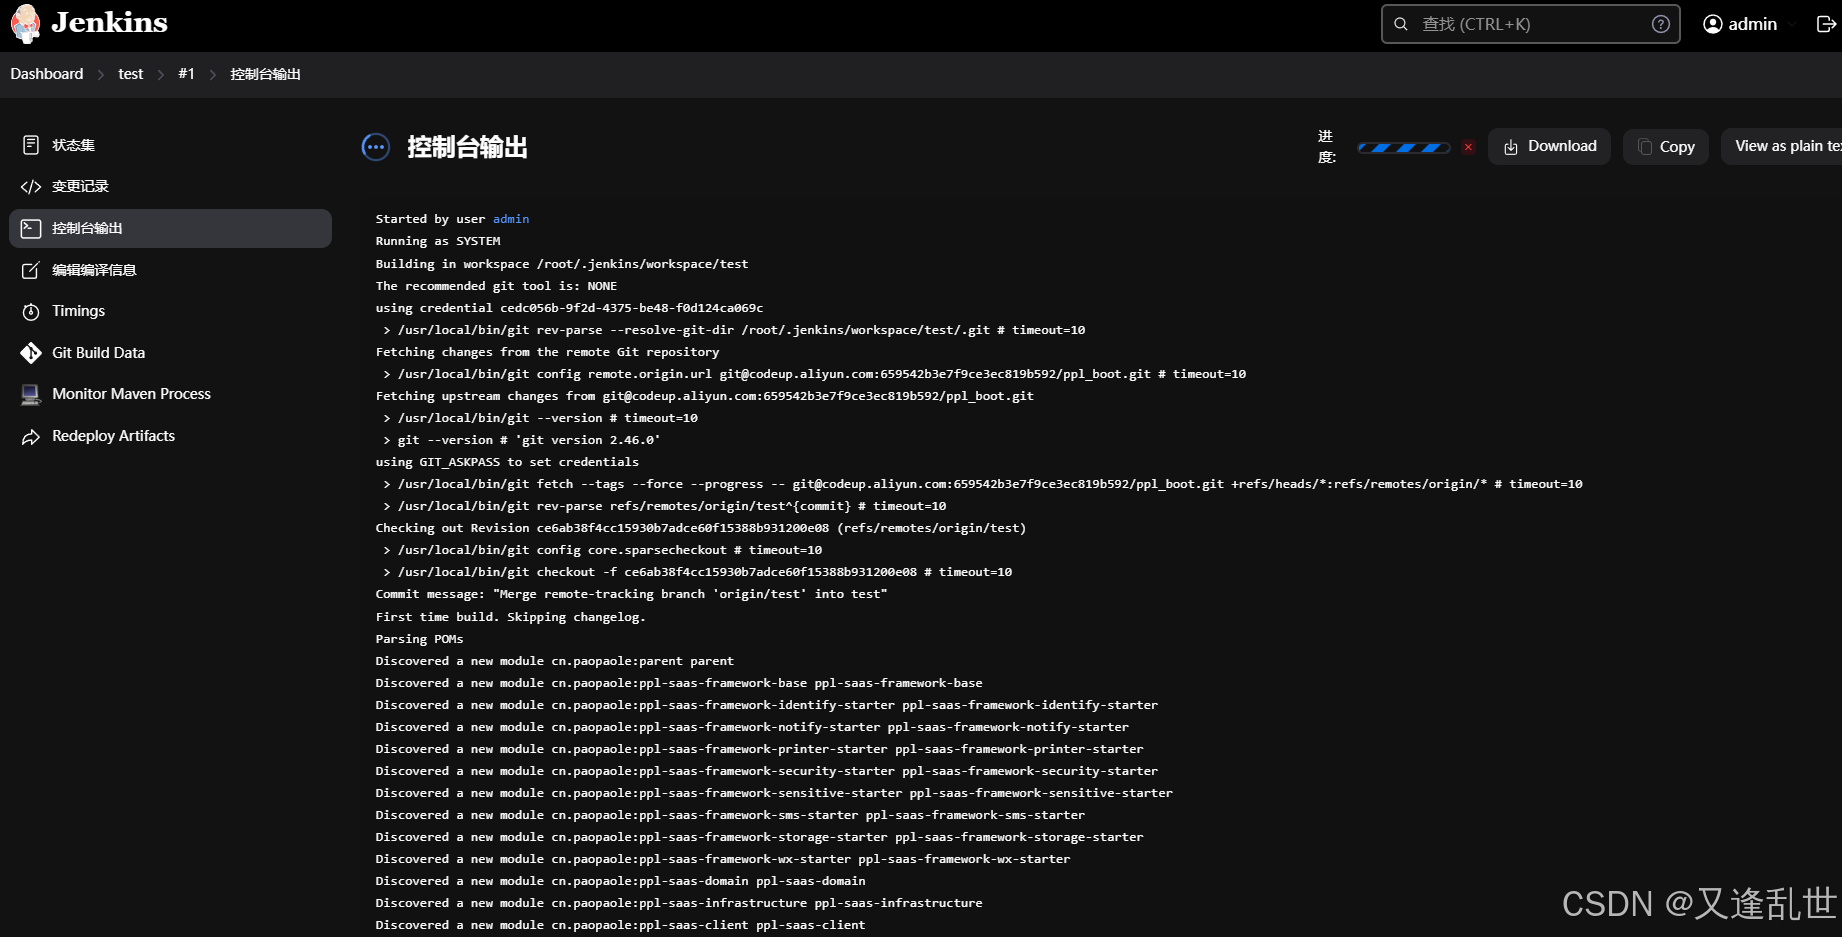This screenshot has height=937, width=1842.
Task: Click the Jenkins mascot logo
Action: point(25,24)
